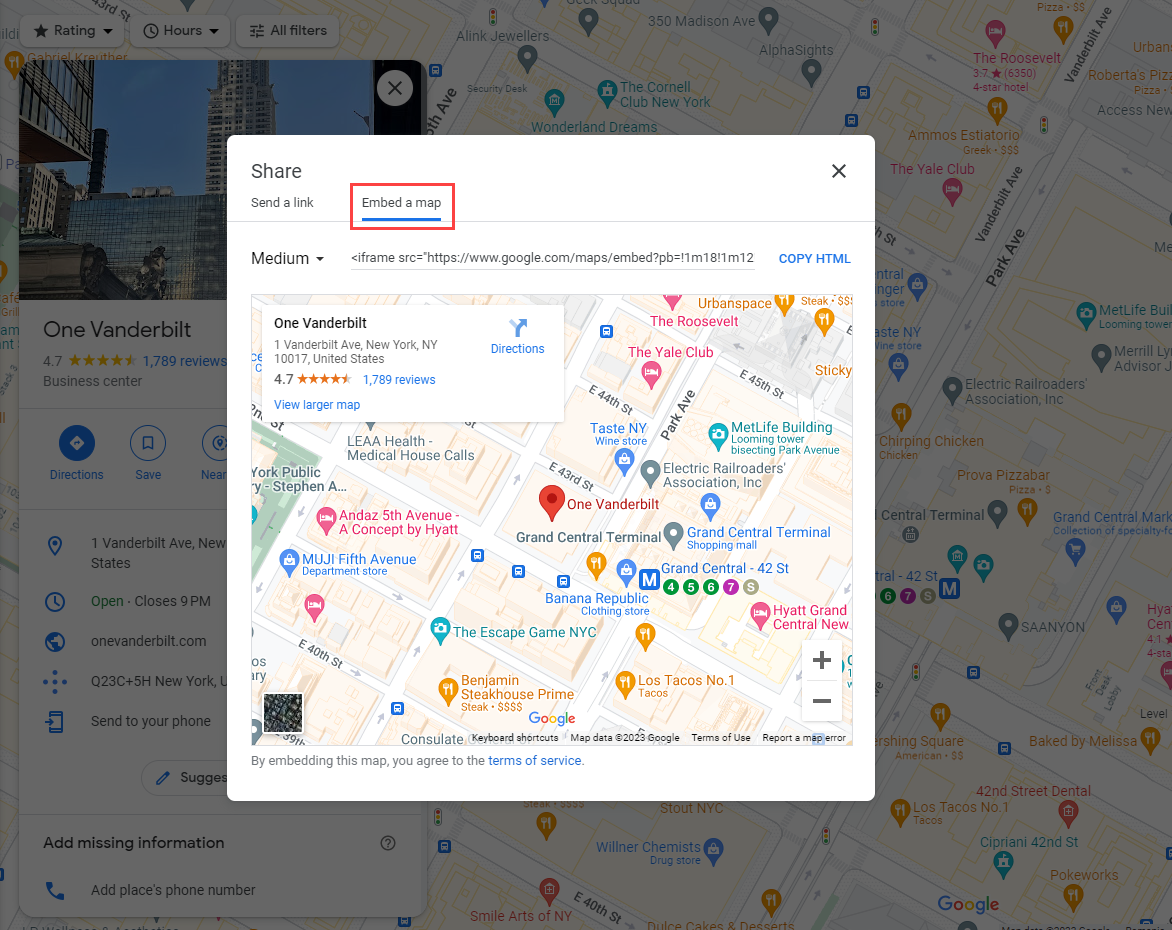Viewport: 1172px width, 930px height.
Task: Click the opening hours clock icon
Action: click(x=54, y=601)
